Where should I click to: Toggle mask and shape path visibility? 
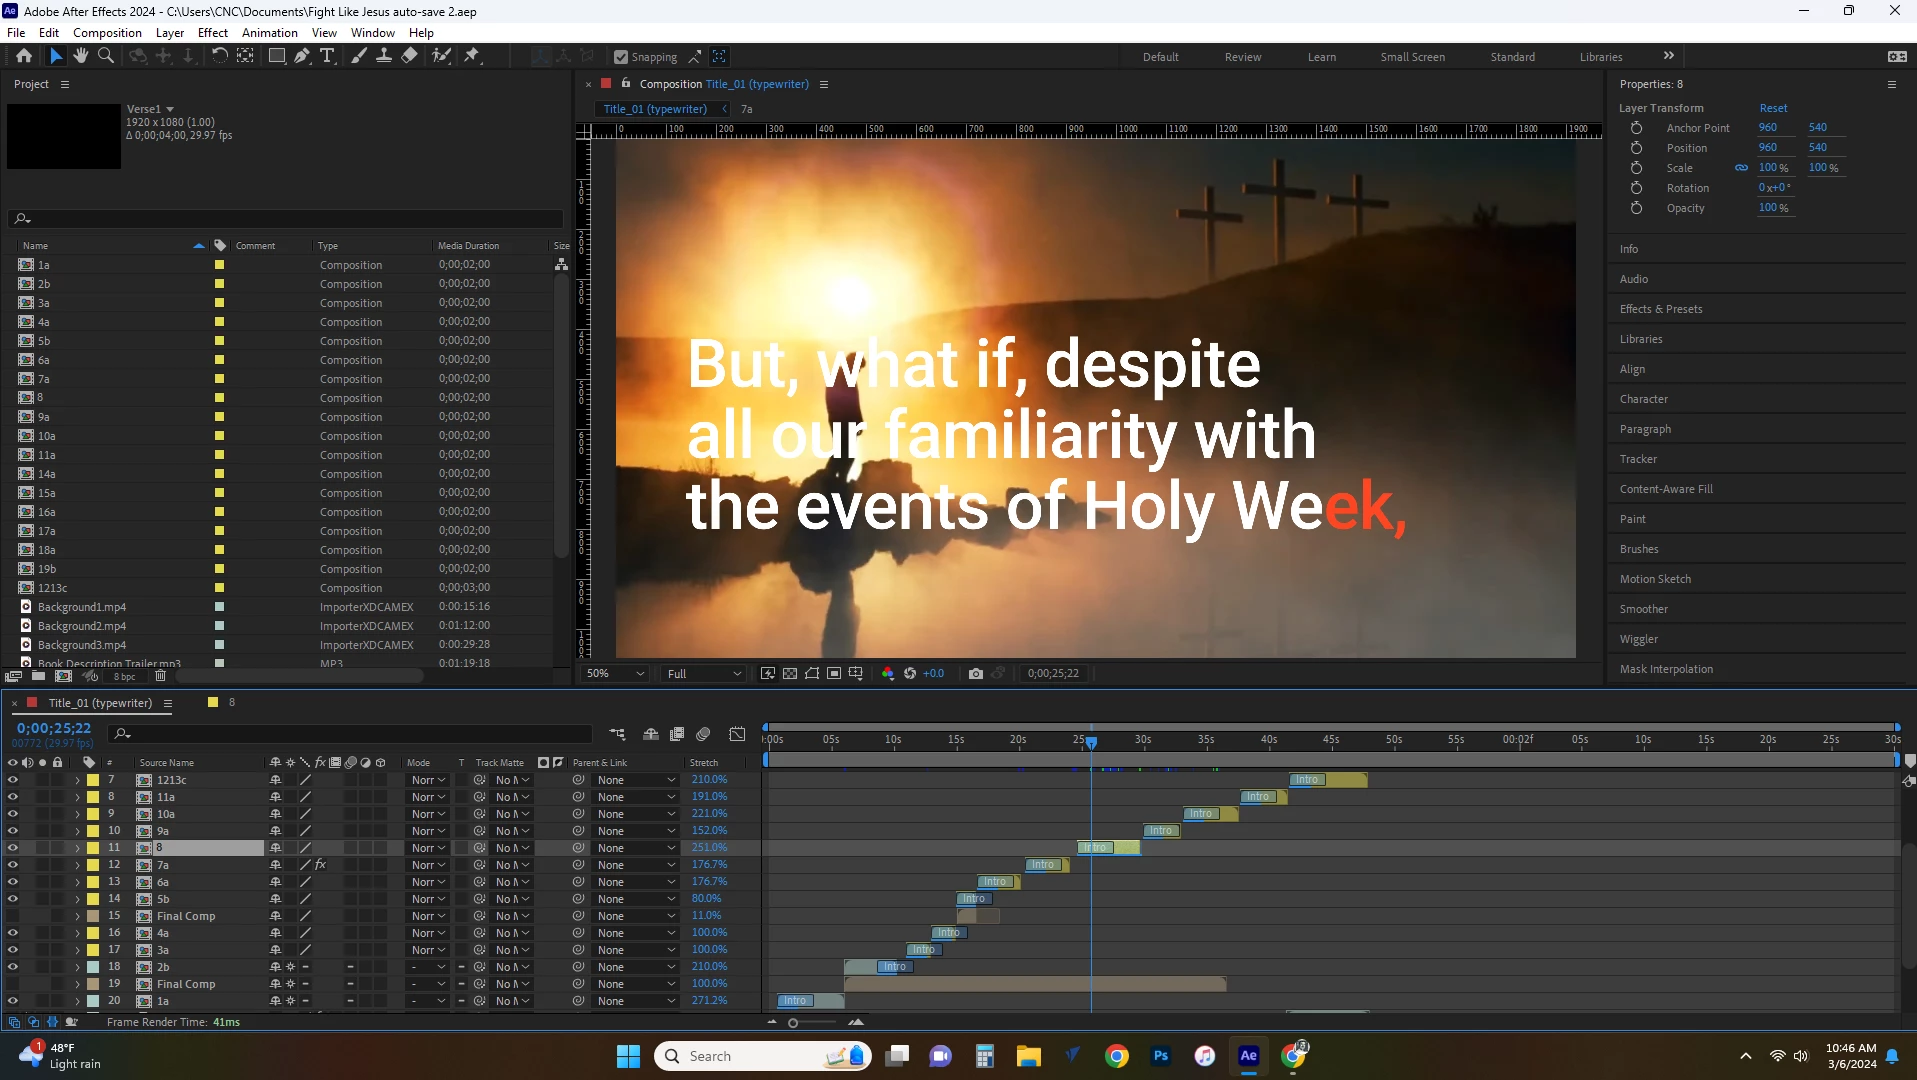[x=812, y=673]
